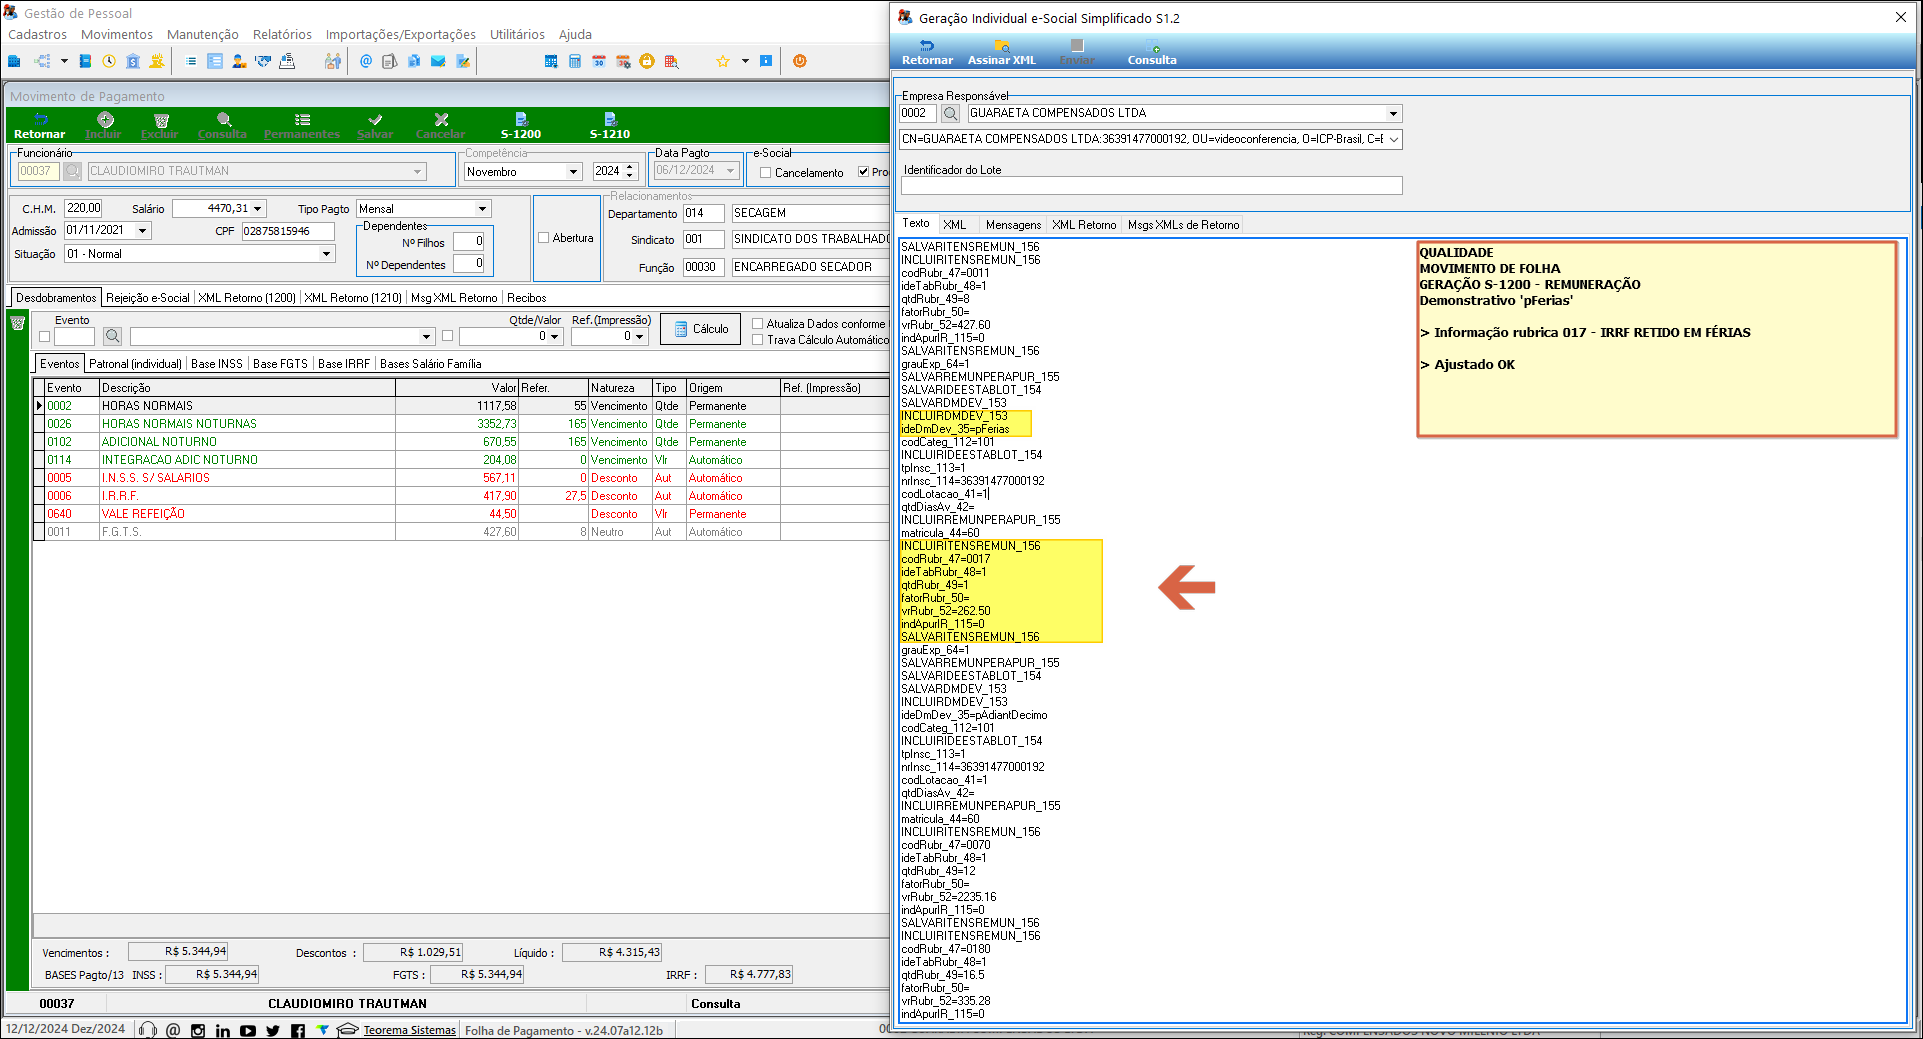This screenshot has height=1039, width=1923.
Task: Click Retornar in e-Social Simplificado window
Action: [927, 52]
